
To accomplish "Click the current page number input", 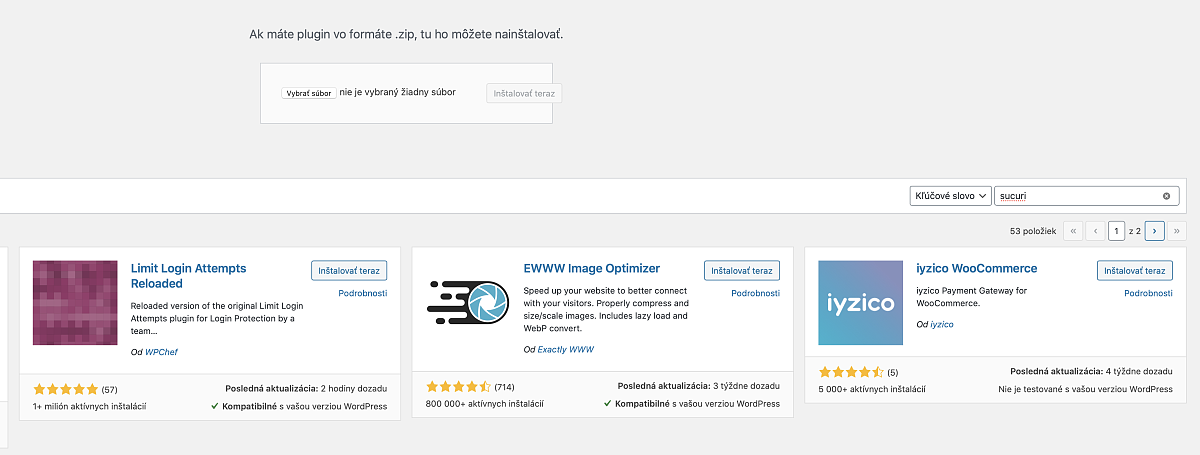I will point(1118,231).
